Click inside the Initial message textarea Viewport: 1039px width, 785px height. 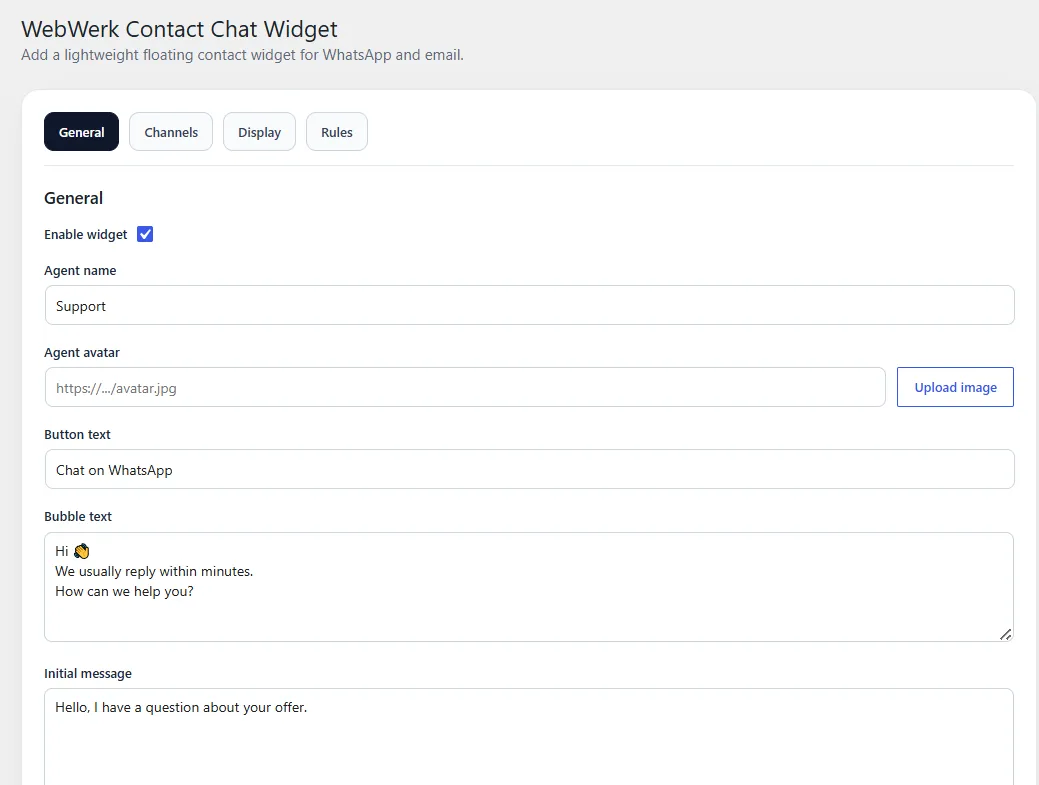tap(529, 737)
